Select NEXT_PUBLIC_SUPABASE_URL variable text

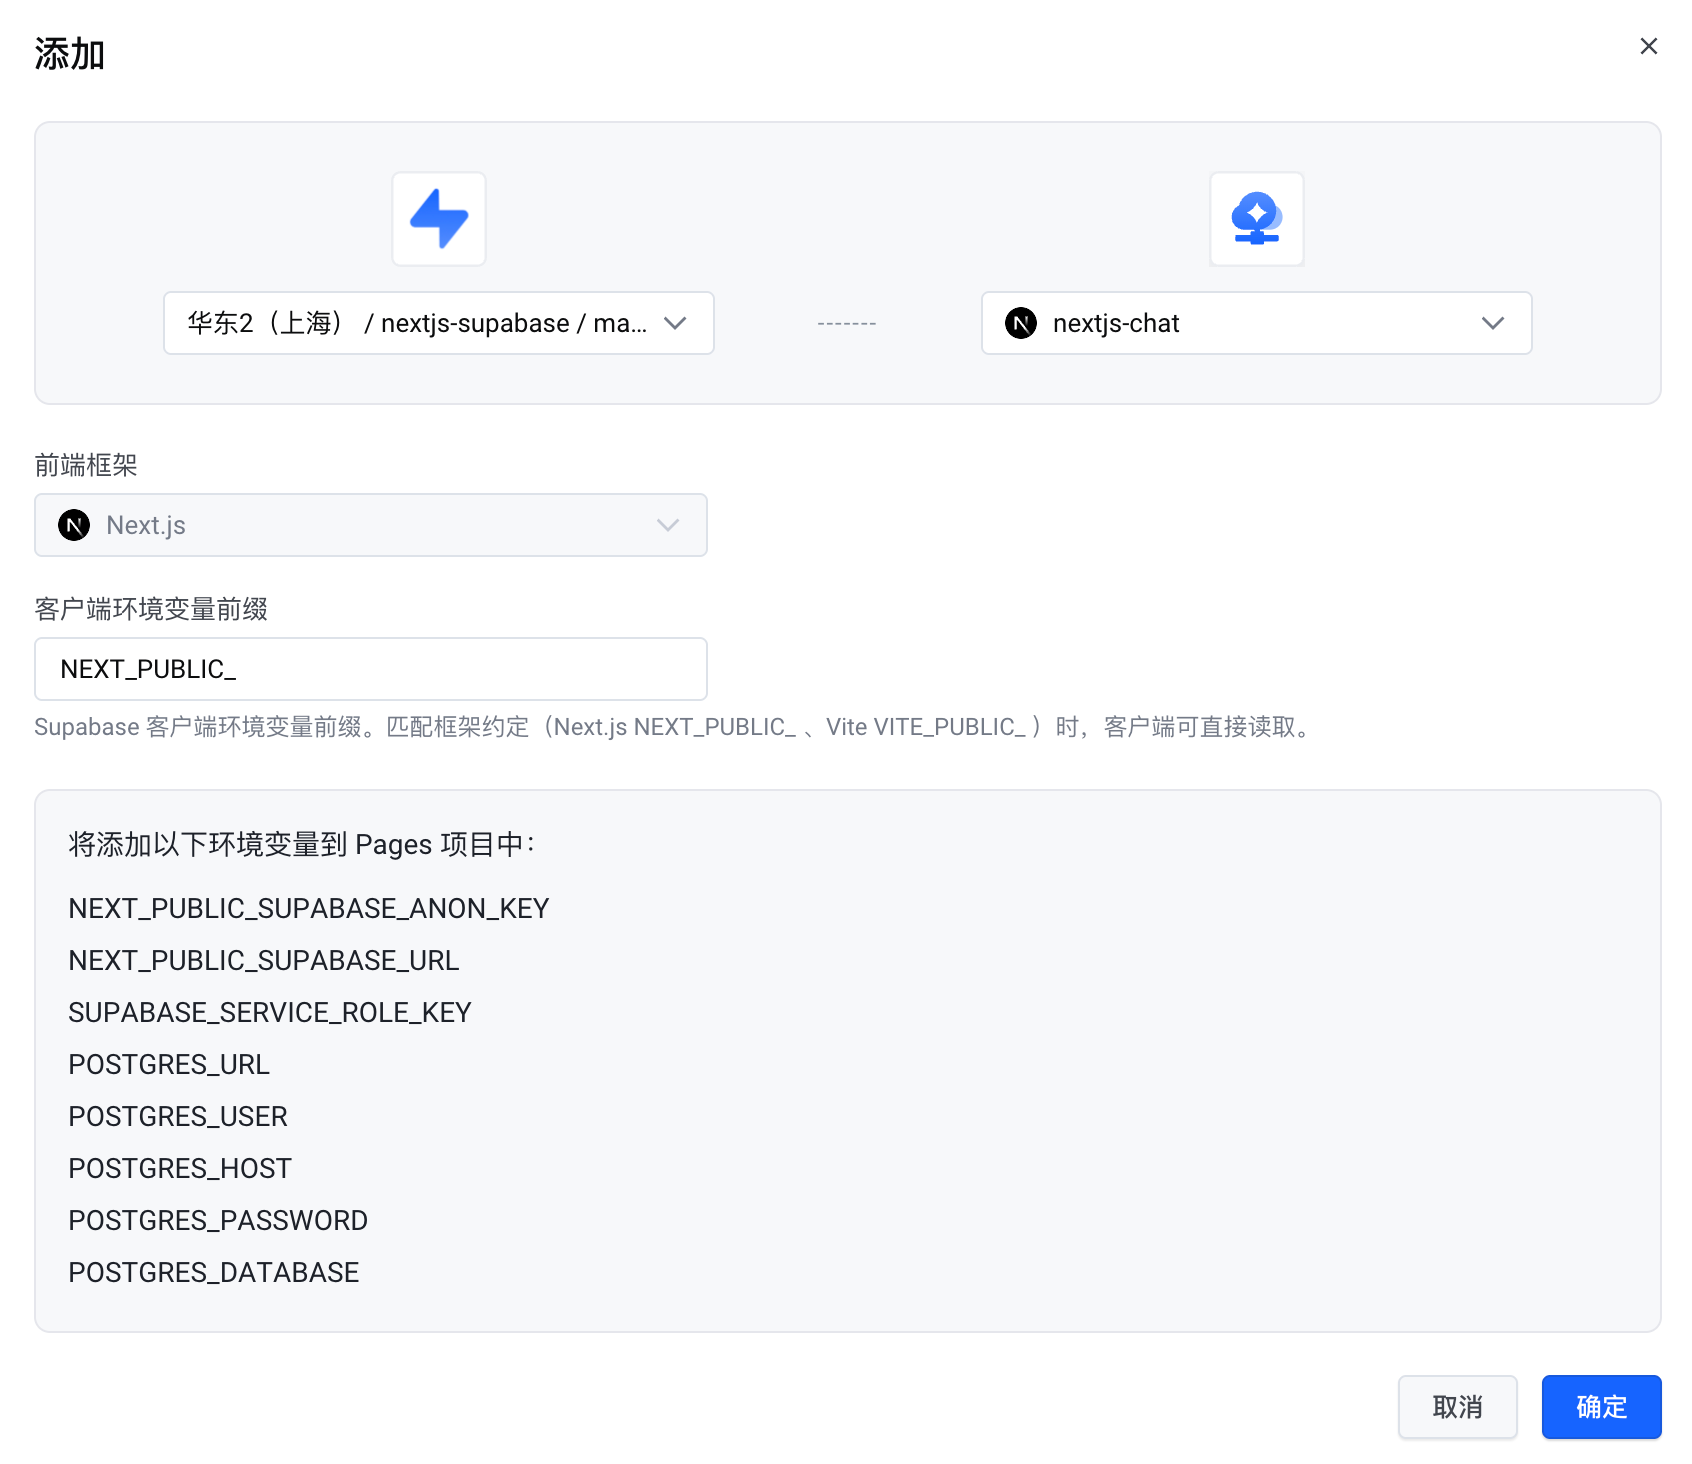pos(264,960)
